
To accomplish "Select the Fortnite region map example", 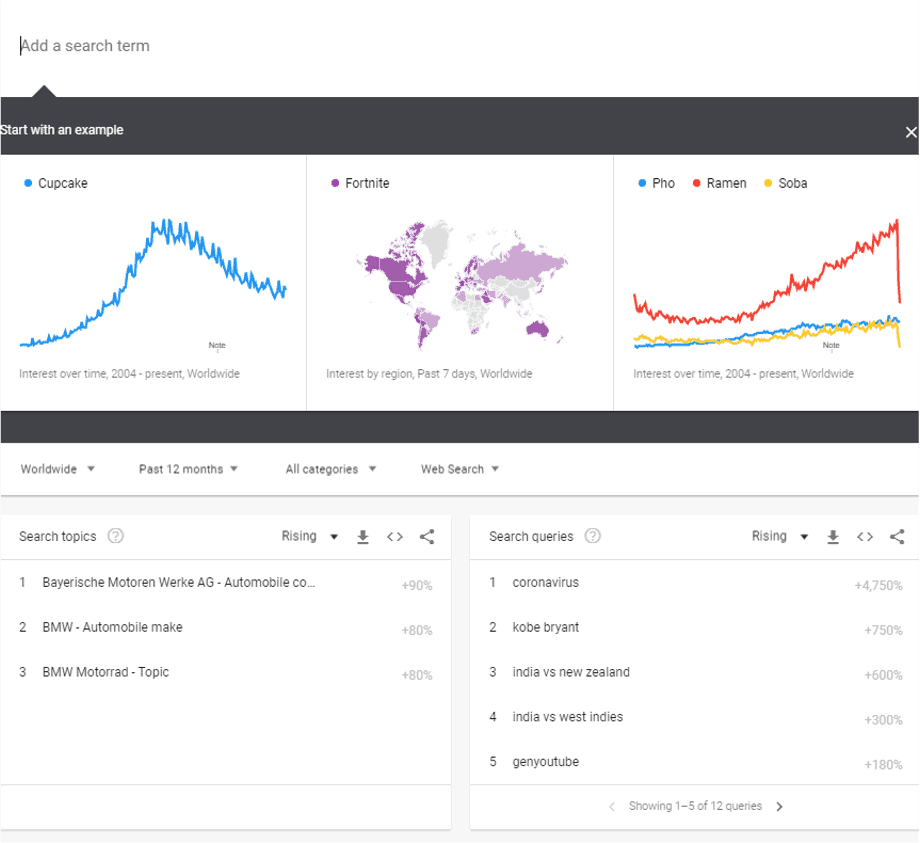I will pyautogui.click(x=460, y=282).
